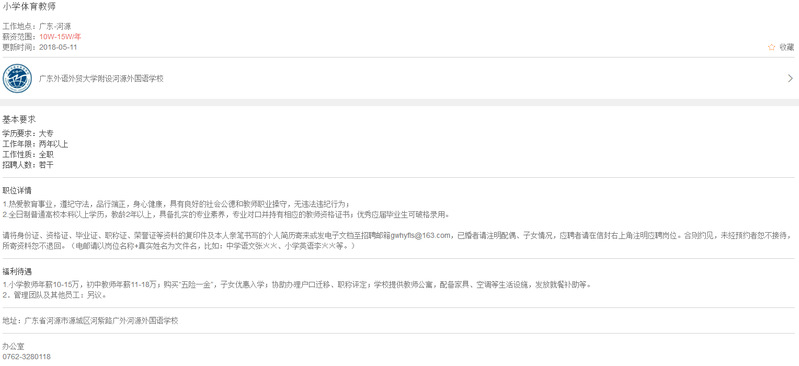This screenshot has height=366, width=799.
Task: Click salary range 10W-15W/年
Action: click(x=60, y=37)
